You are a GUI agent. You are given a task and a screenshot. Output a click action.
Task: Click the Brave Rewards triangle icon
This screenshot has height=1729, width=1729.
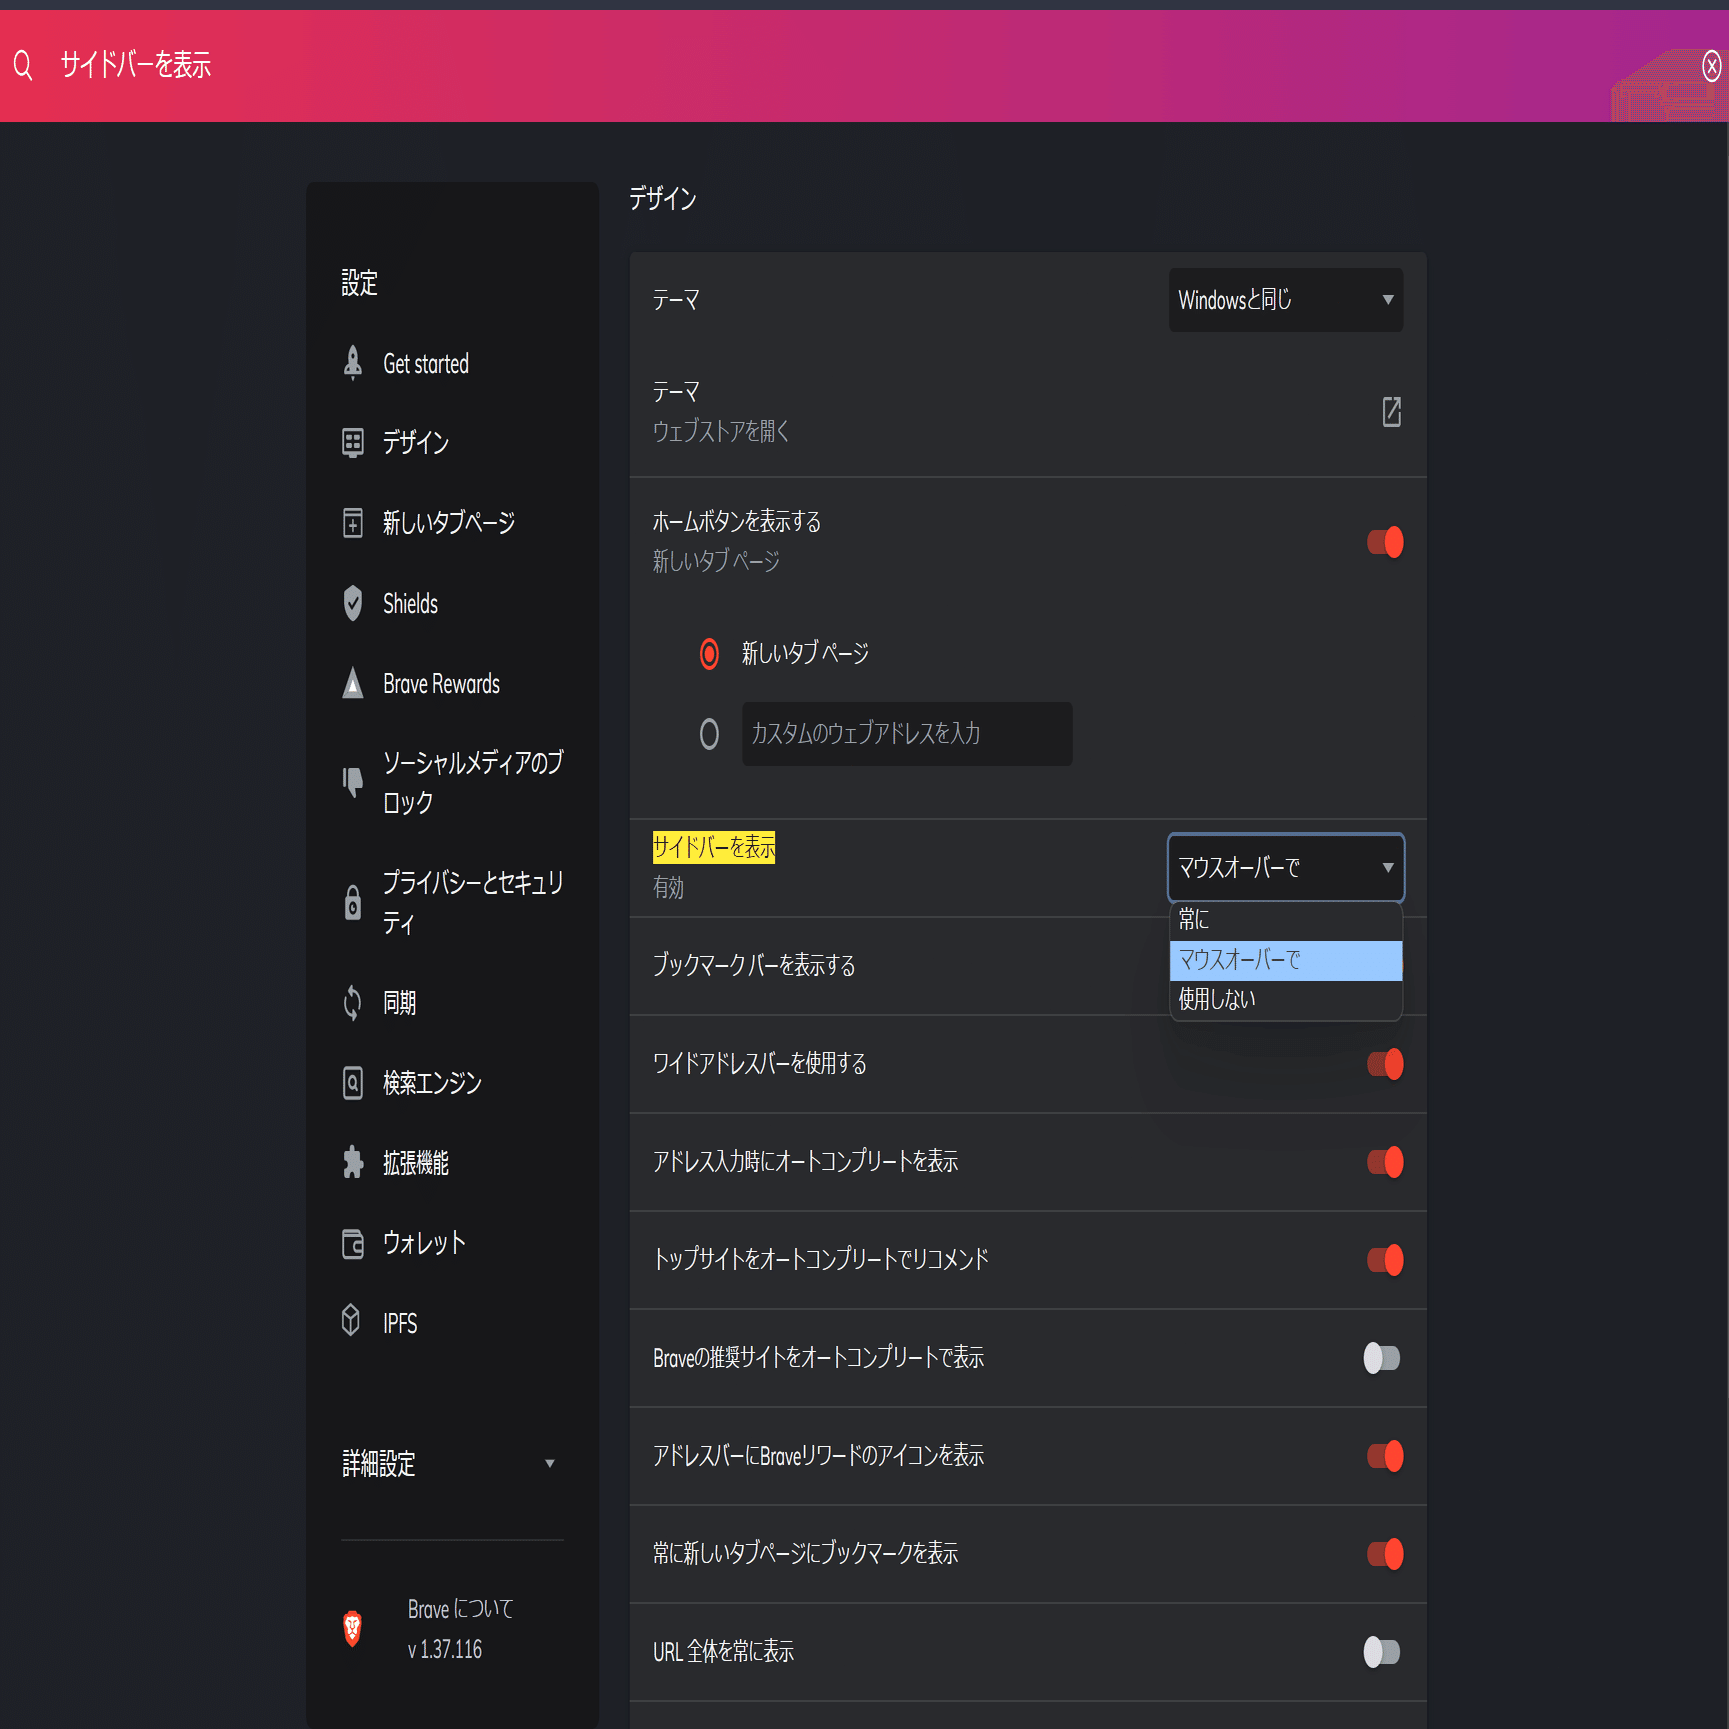(x=353, y=683)
